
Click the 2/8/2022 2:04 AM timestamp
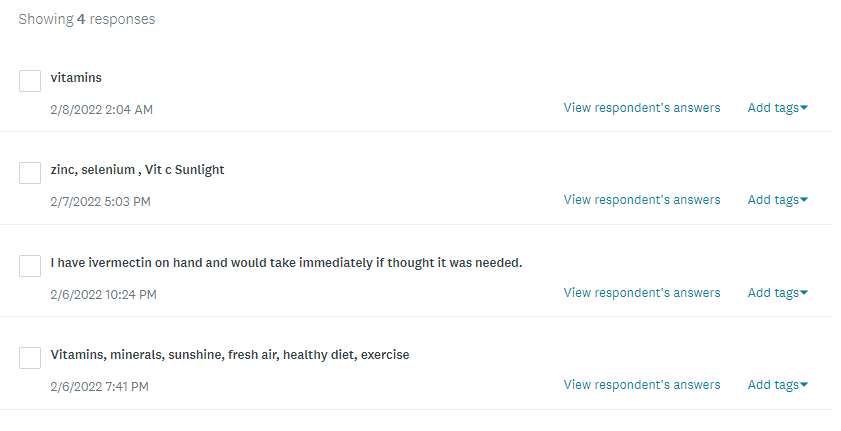pos(101,109)
